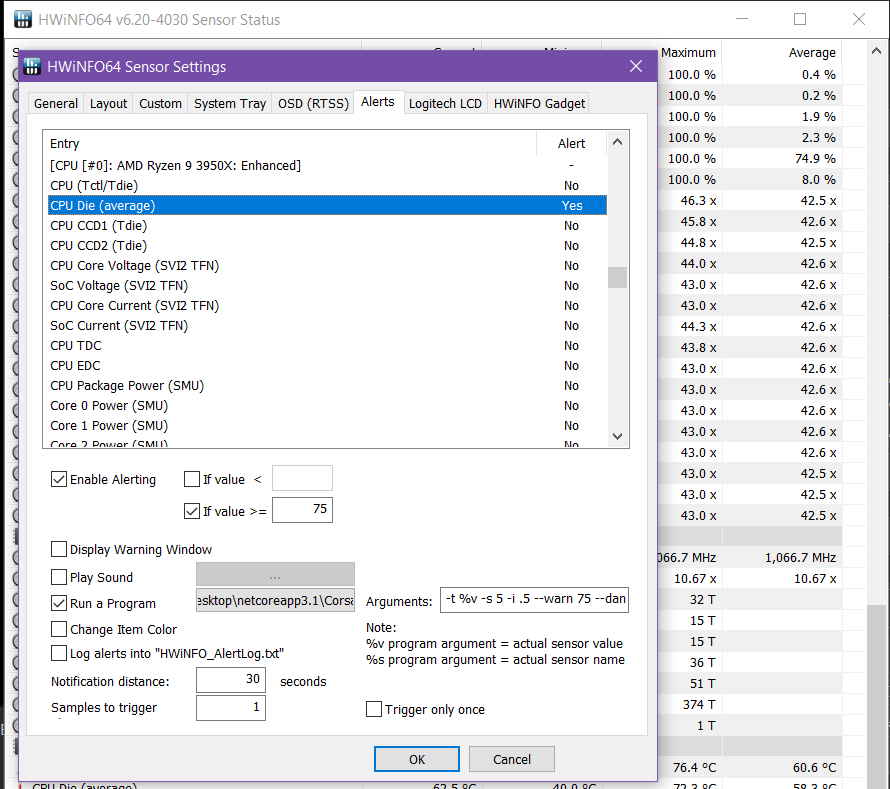Image resolution: width=890 pixels, height=789 pixels.
Task: Select the CPU CCD2 (Tdie) entry
Action: tap(328, 245)
